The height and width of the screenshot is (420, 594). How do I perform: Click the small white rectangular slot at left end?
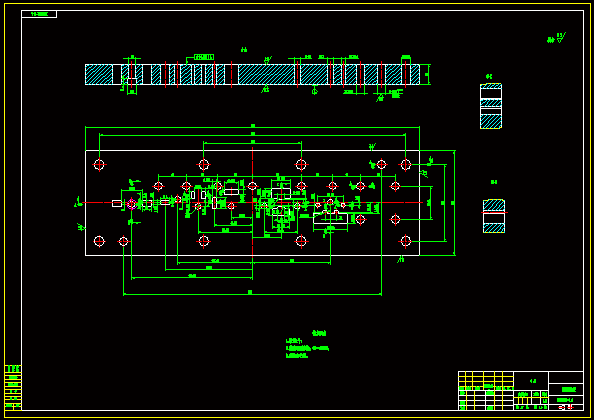click(117, 203)
